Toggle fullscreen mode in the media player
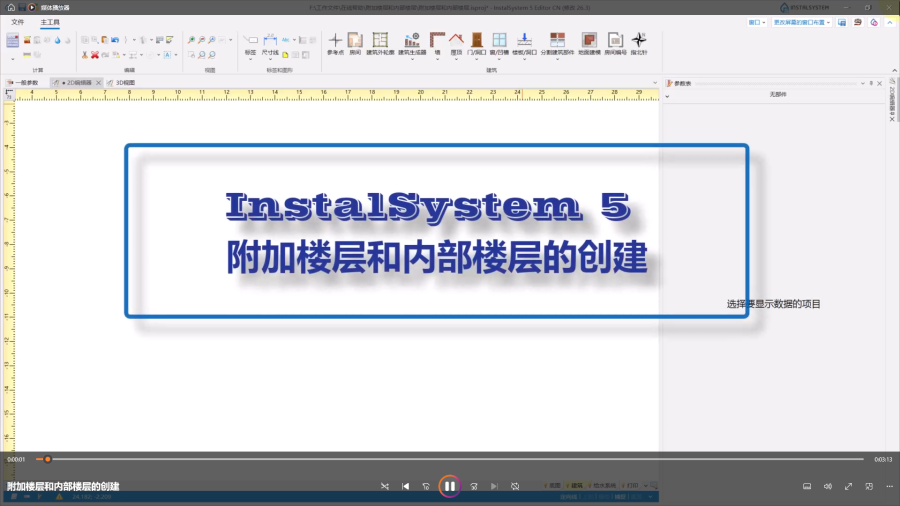Image resolution: width=900 pixels, height=506 pixels. point(849,486)
